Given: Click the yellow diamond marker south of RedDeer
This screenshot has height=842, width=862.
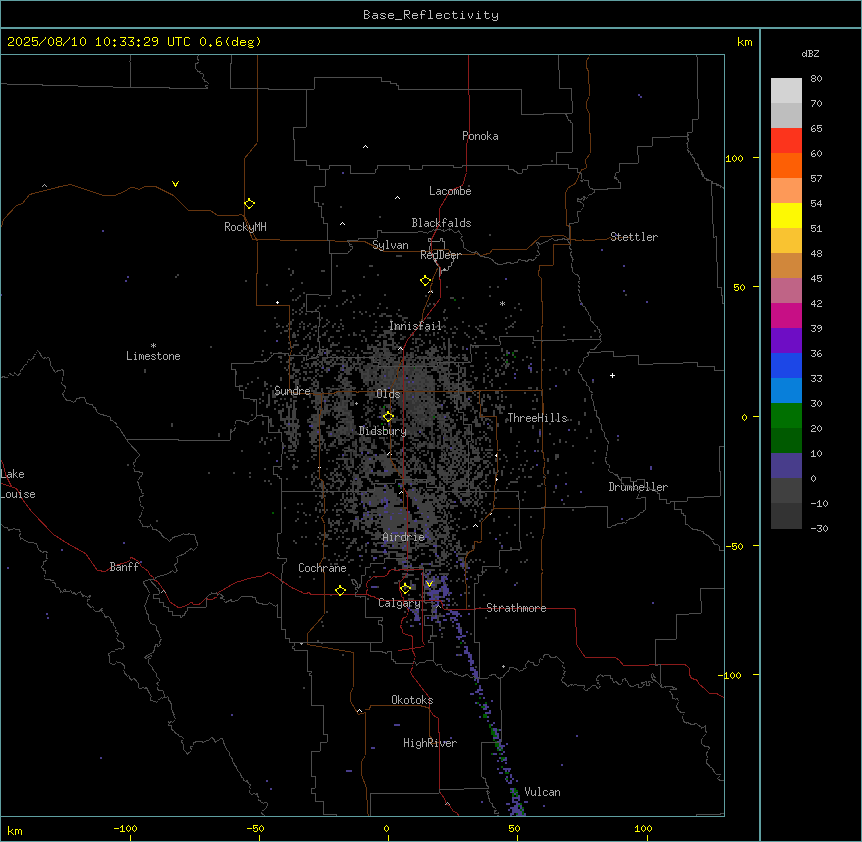Looking at the screenshot, I should point(425,281).
